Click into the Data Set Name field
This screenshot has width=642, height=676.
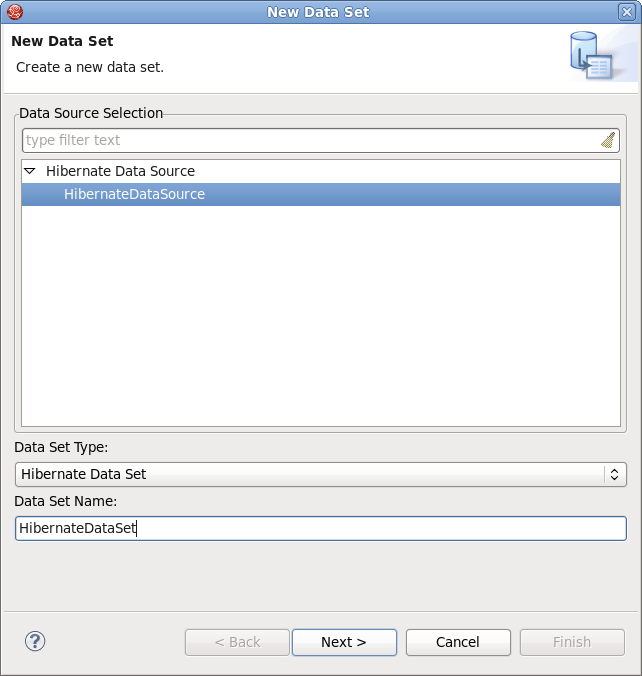321,528
